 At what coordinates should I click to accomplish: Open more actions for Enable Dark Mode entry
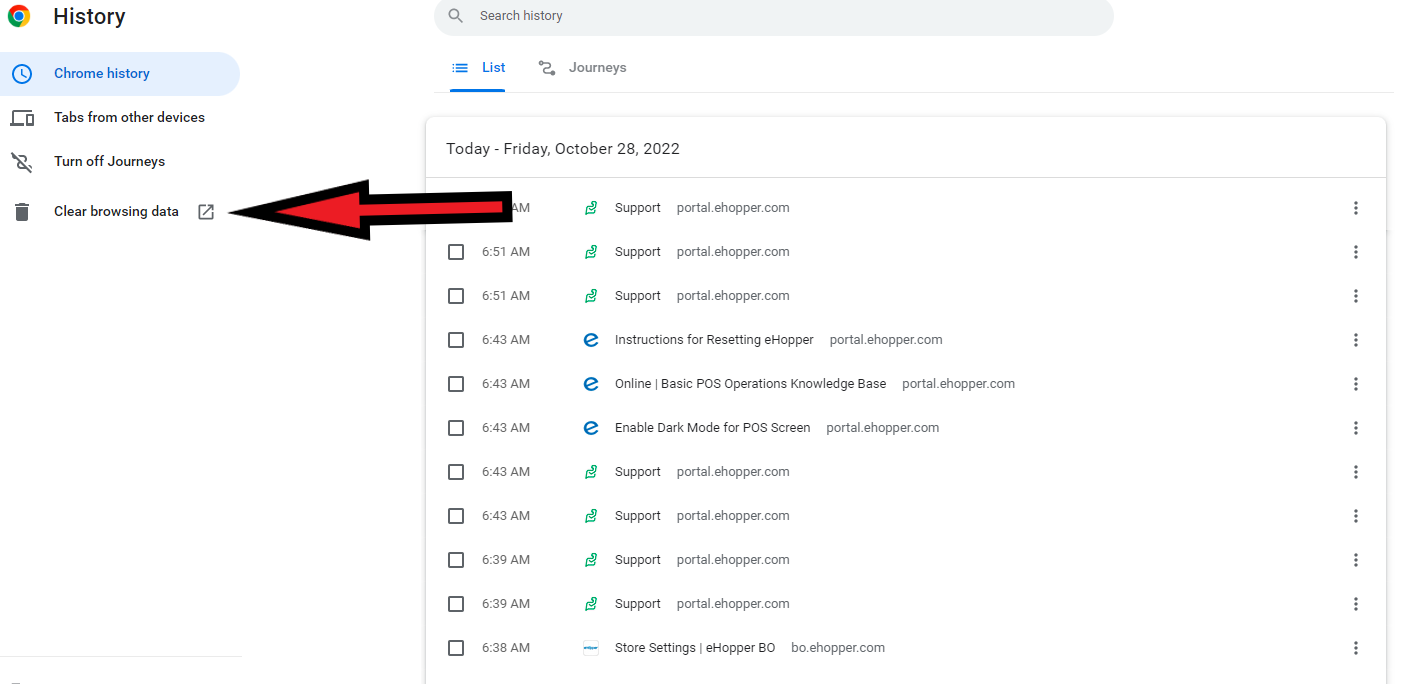tap(1356, 428)
